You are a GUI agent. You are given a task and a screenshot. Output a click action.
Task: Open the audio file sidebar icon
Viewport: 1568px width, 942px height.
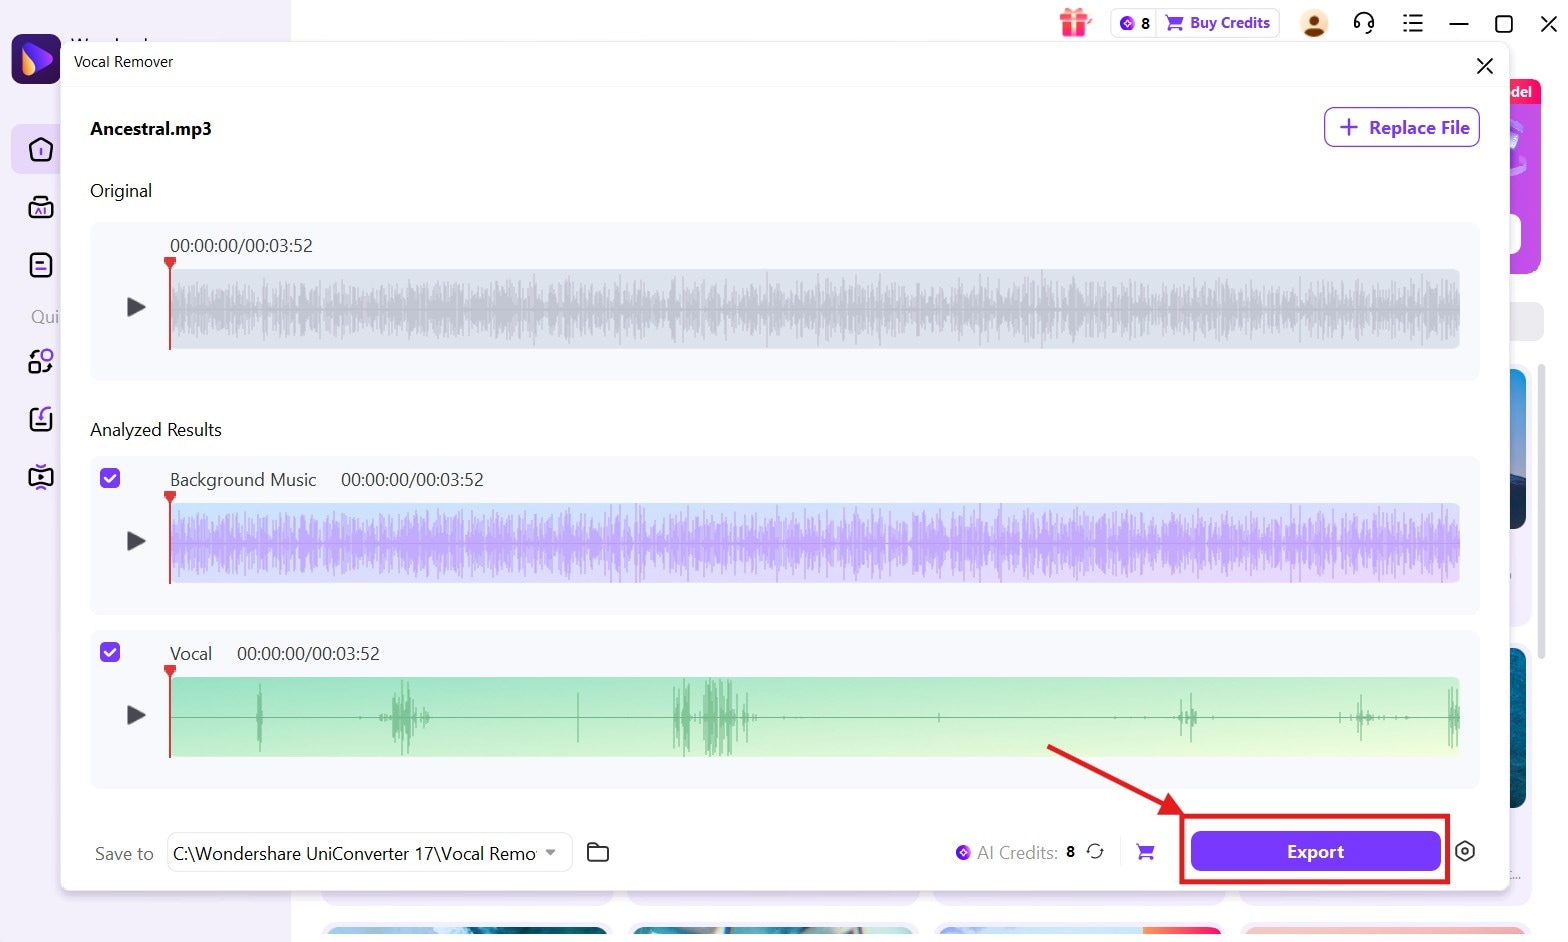(x=41, y=419)
